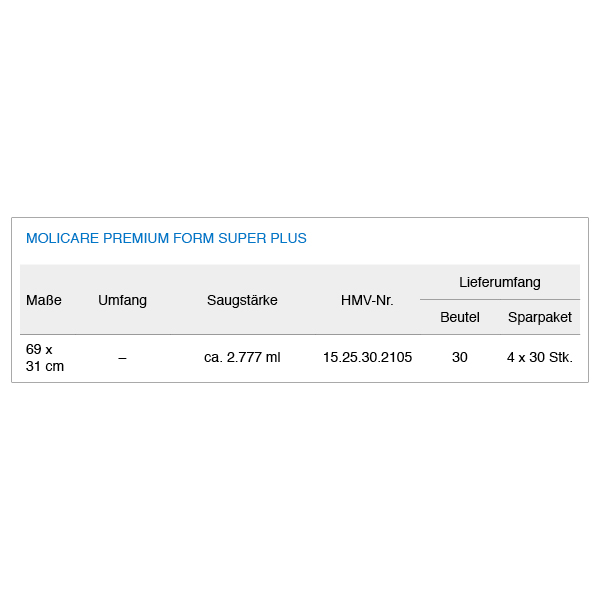
Task: Click the word PREMIUM in the title
Action: tap(136, 238)
